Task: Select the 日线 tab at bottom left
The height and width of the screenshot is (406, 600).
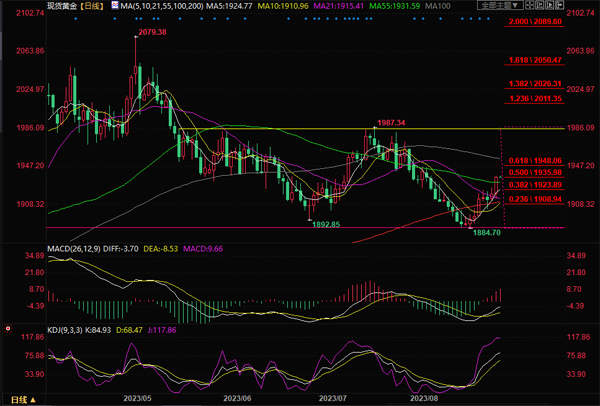Action: point(16,399)
